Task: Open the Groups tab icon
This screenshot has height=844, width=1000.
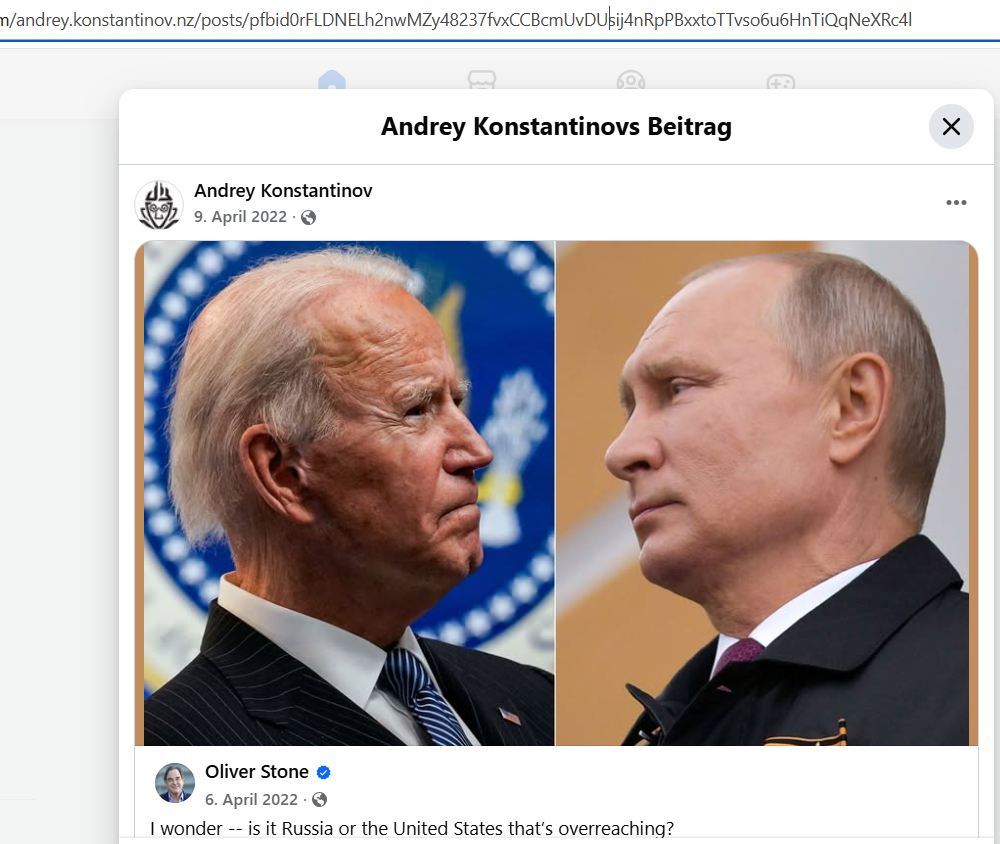Action: click(x=631, y=81)
